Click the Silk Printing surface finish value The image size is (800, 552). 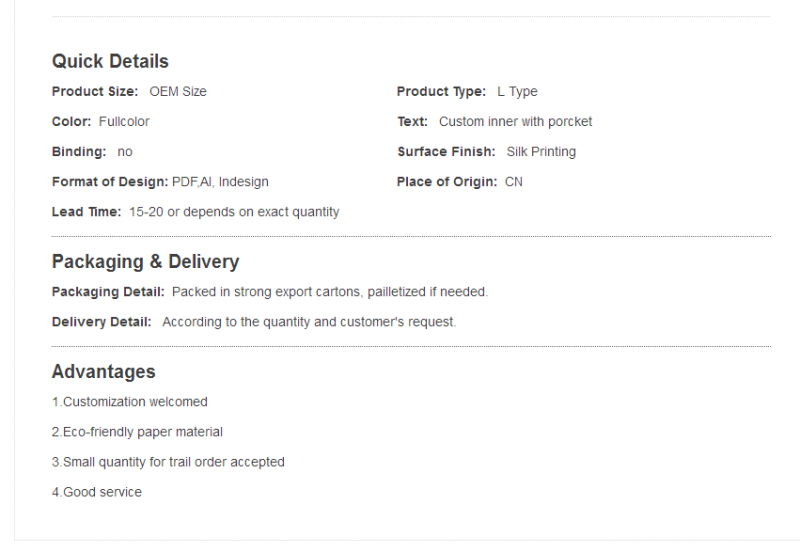[x=541, y=152]
